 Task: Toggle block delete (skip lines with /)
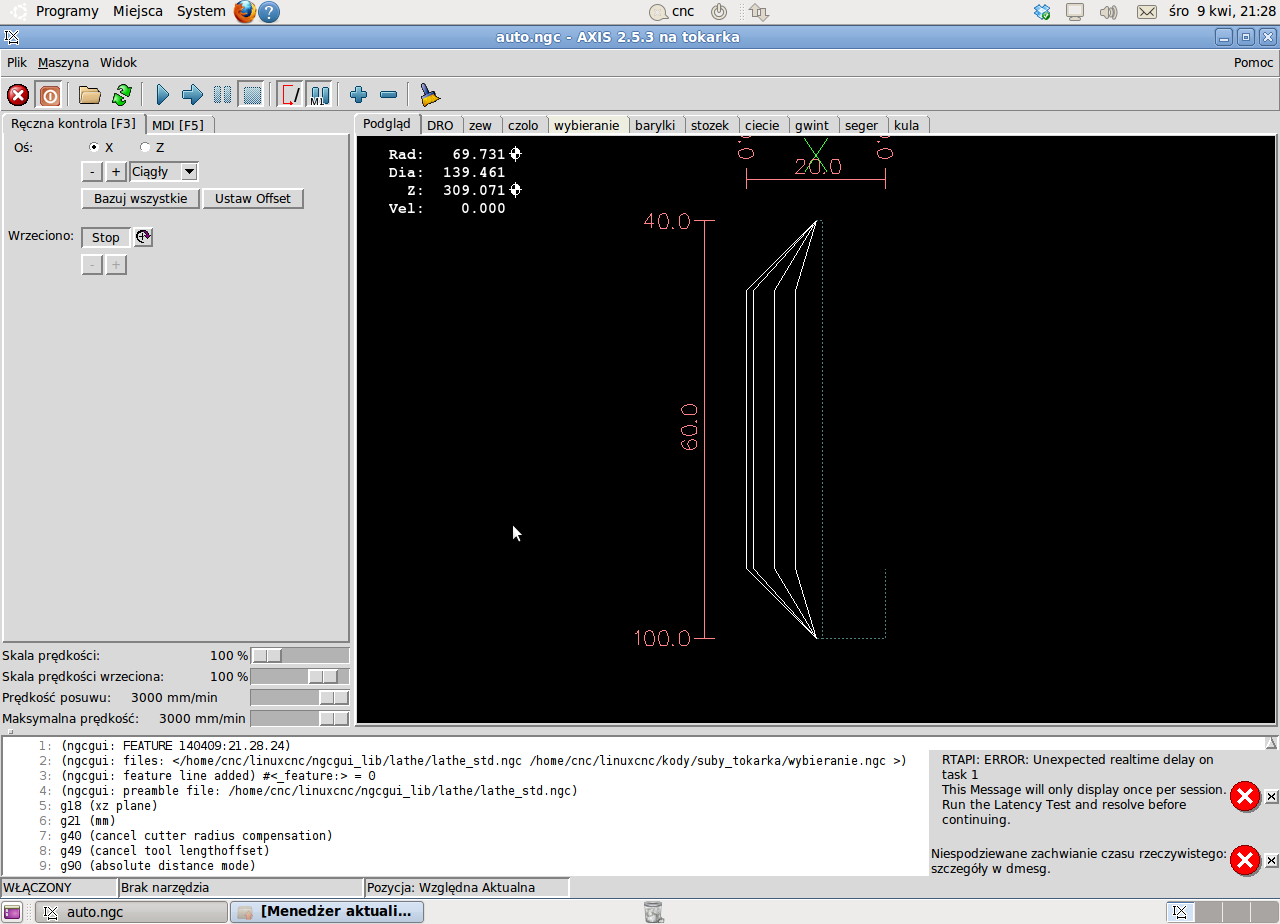coord(290,95)
